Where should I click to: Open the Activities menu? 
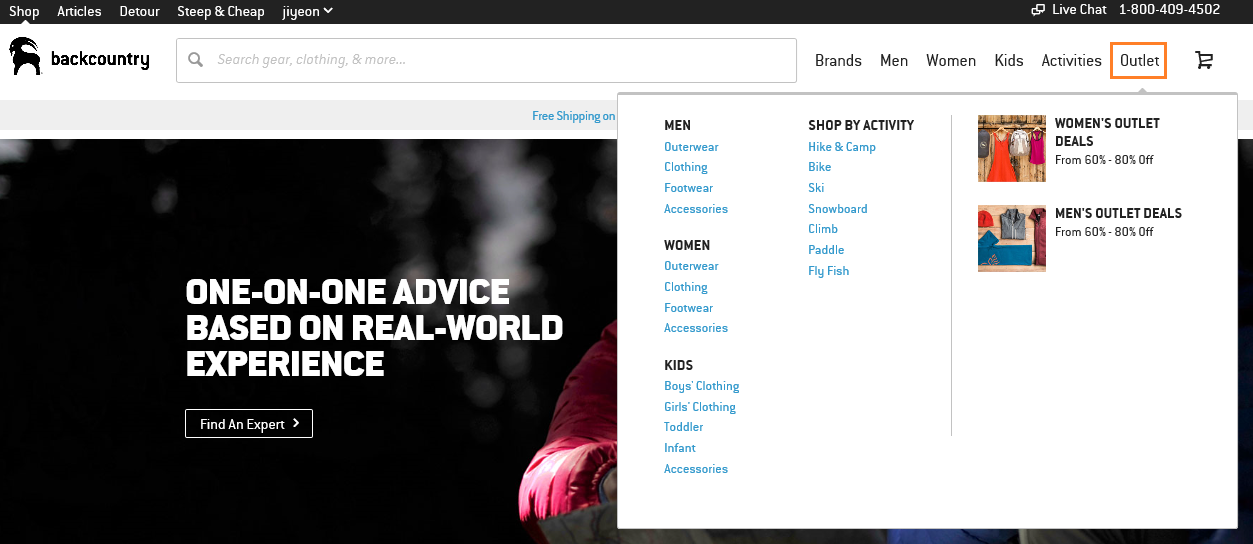[1071, 61]
